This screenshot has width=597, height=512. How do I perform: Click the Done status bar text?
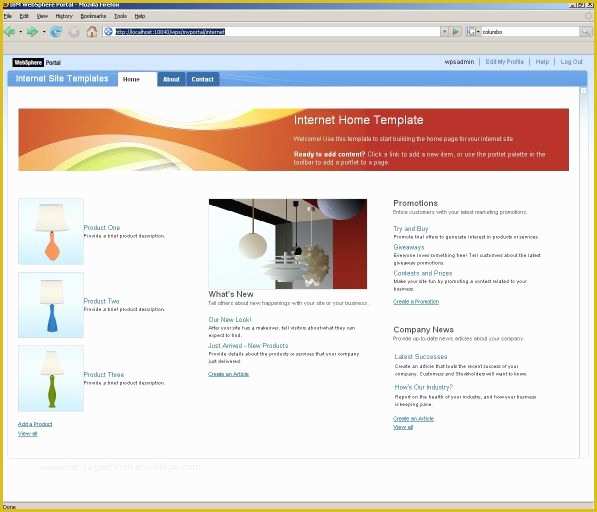click(x=9, y=507)
